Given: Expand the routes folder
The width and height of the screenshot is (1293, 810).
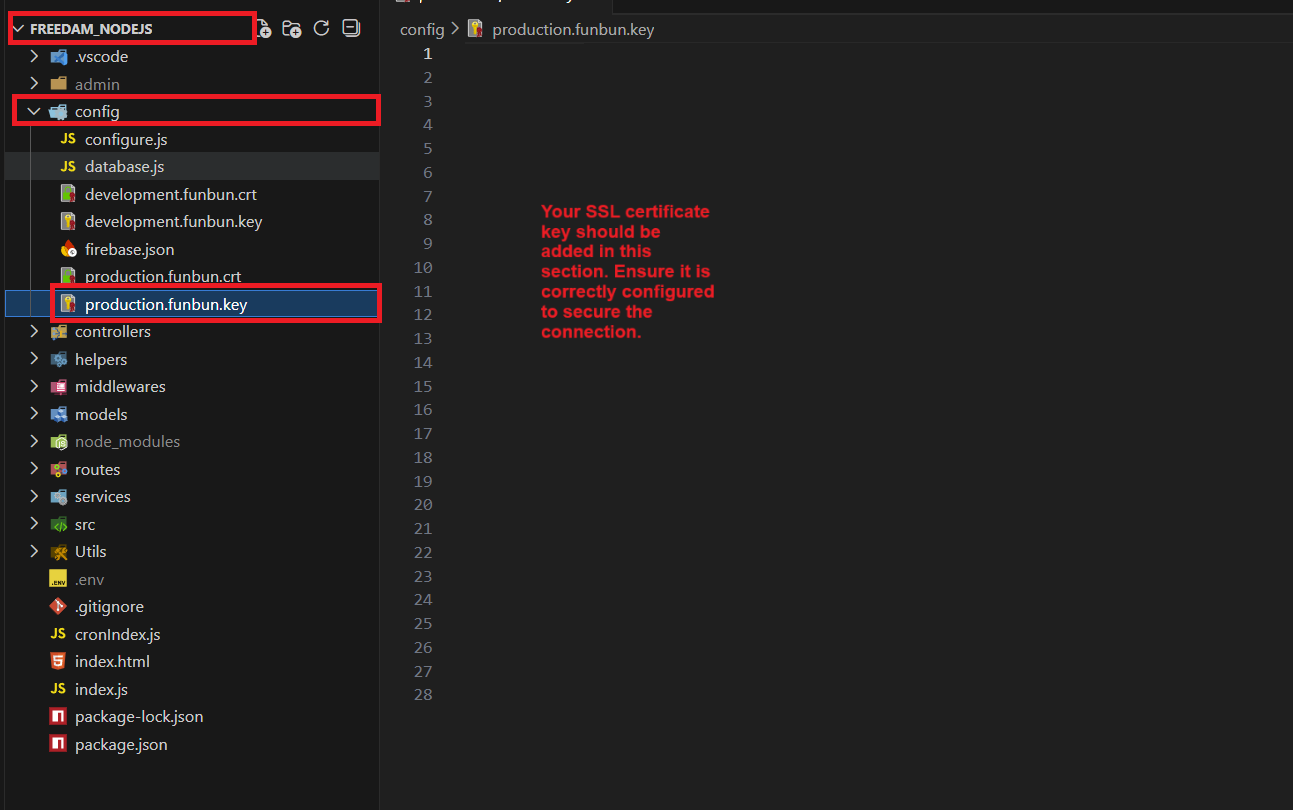Looking at the screenshot, I should 33,469.
